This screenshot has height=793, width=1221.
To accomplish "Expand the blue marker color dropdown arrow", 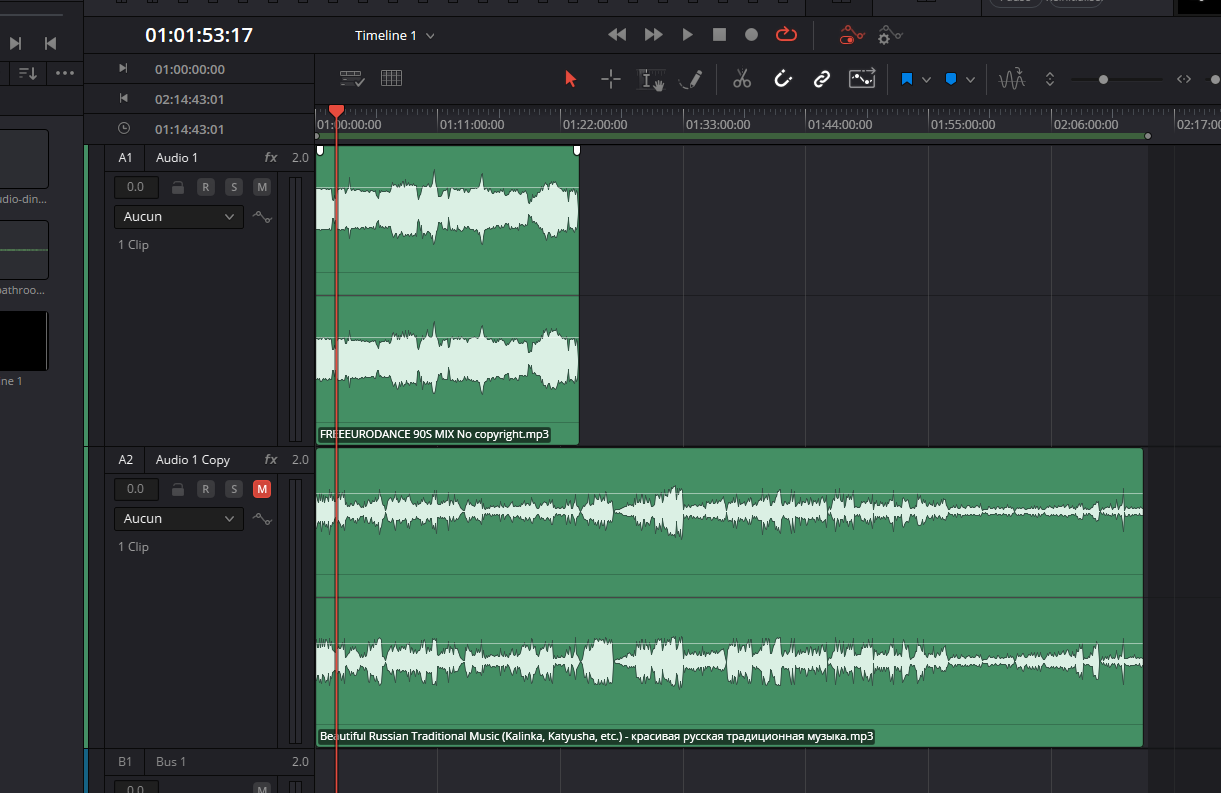I will [x=970, y=80].
